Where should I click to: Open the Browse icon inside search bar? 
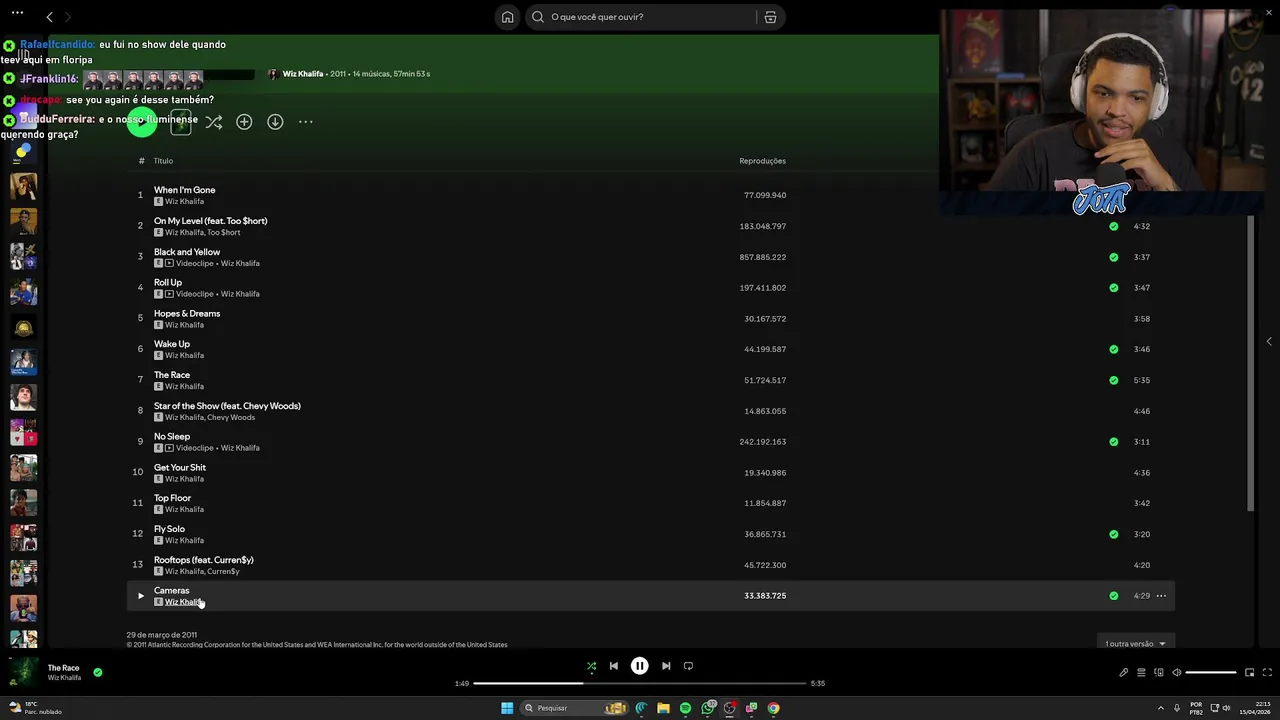tap(770, 17)
